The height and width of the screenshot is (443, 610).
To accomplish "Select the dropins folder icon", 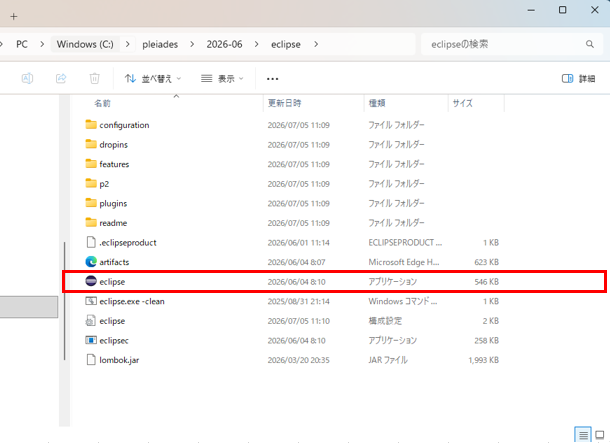I will click(x=91, y=144).
